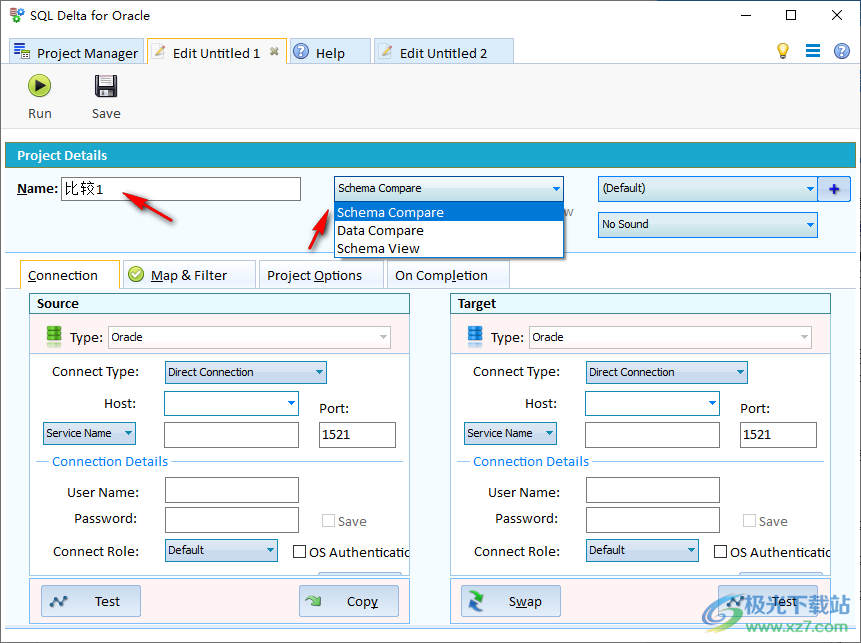This screenshot has width=861, height=643.
Task: Choose Schema View from the dropdown list
Action: (x=449, y=248)
